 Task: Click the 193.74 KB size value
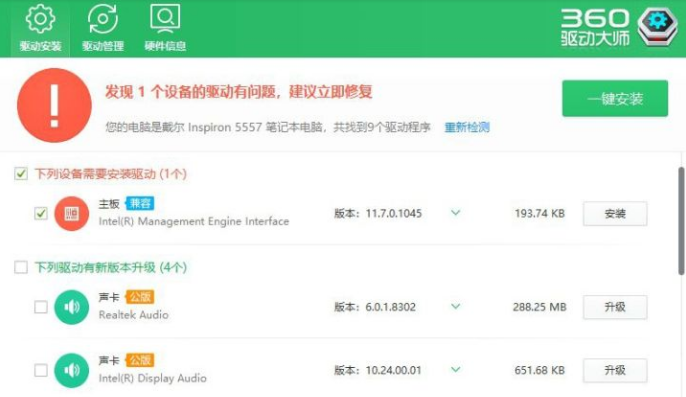(x=539, y=214)
